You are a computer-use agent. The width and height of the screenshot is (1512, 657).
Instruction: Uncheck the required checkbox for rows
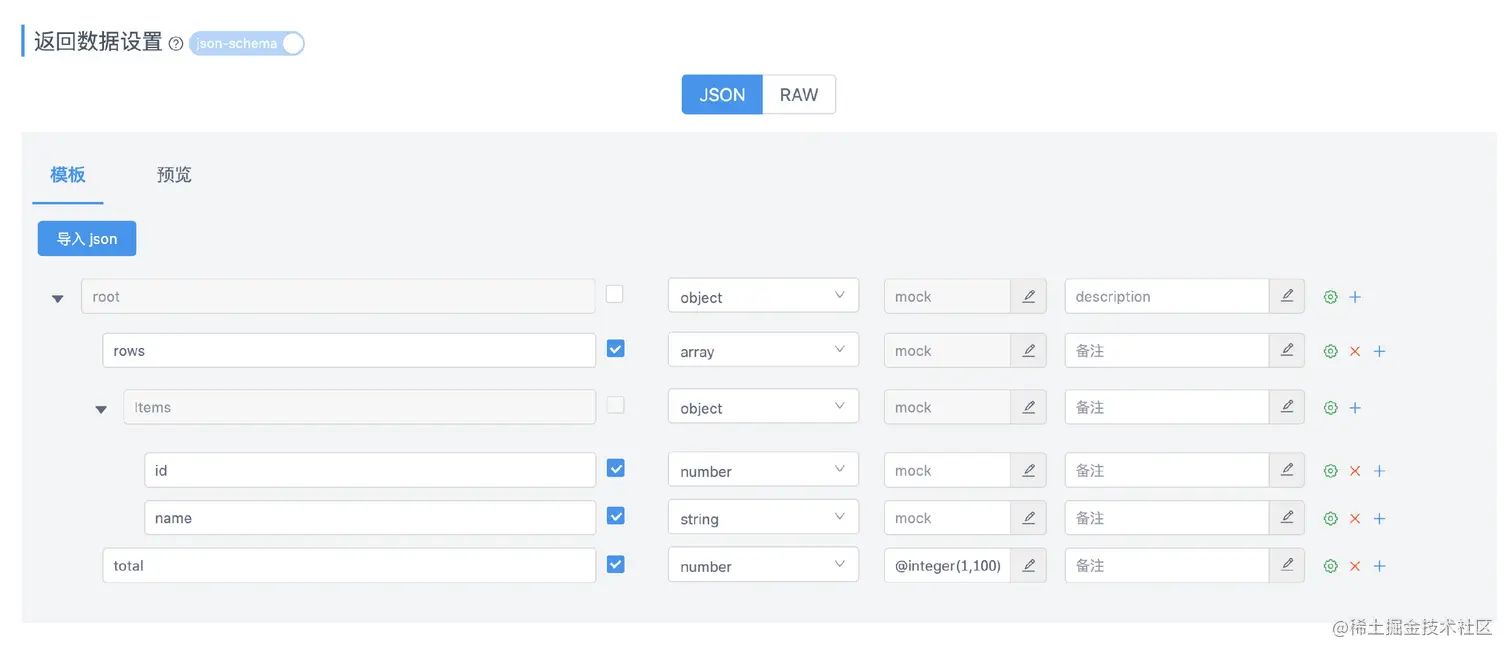click(x=616, y=349)
